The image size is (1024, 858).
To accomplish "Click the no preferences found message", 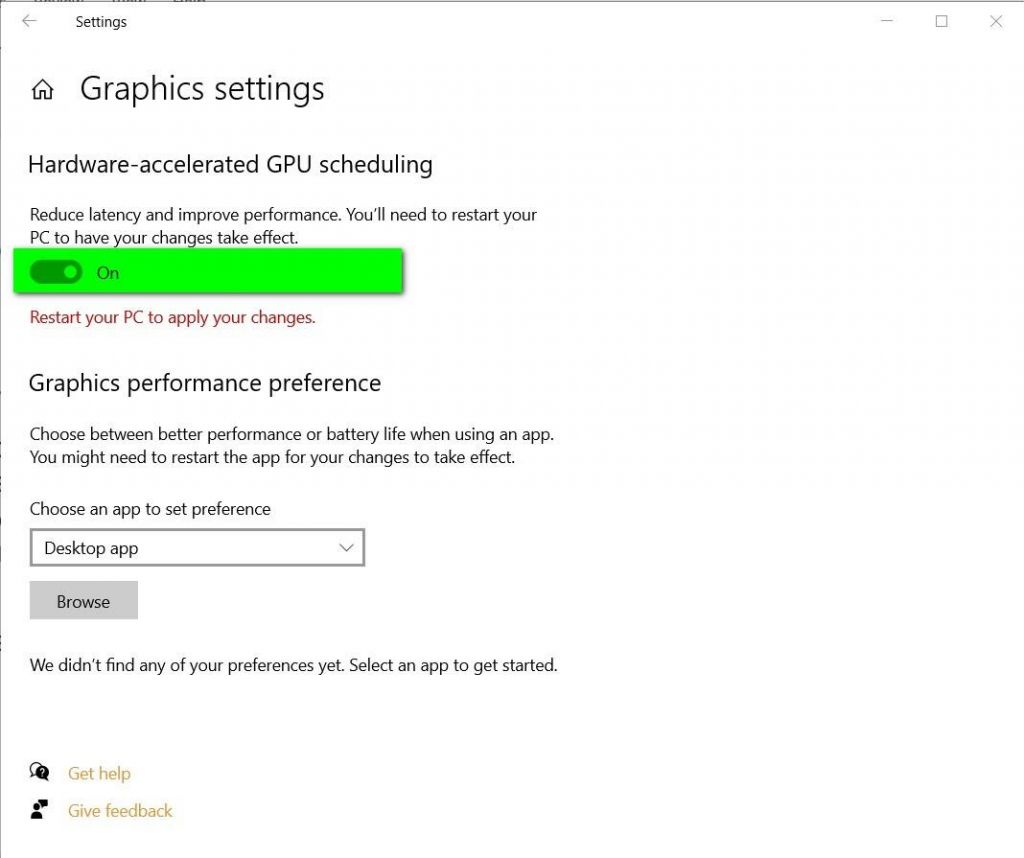I will point(295,664).
